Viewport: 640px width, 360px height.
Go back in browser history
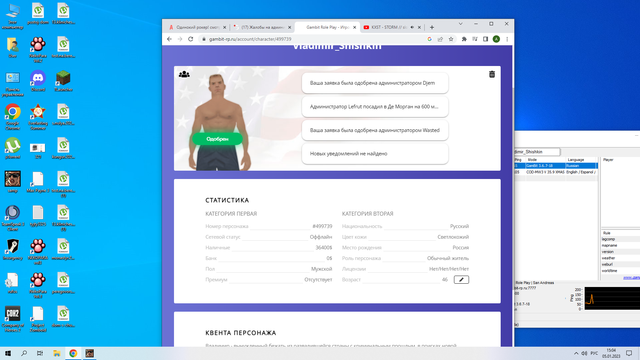pos(169,39)
